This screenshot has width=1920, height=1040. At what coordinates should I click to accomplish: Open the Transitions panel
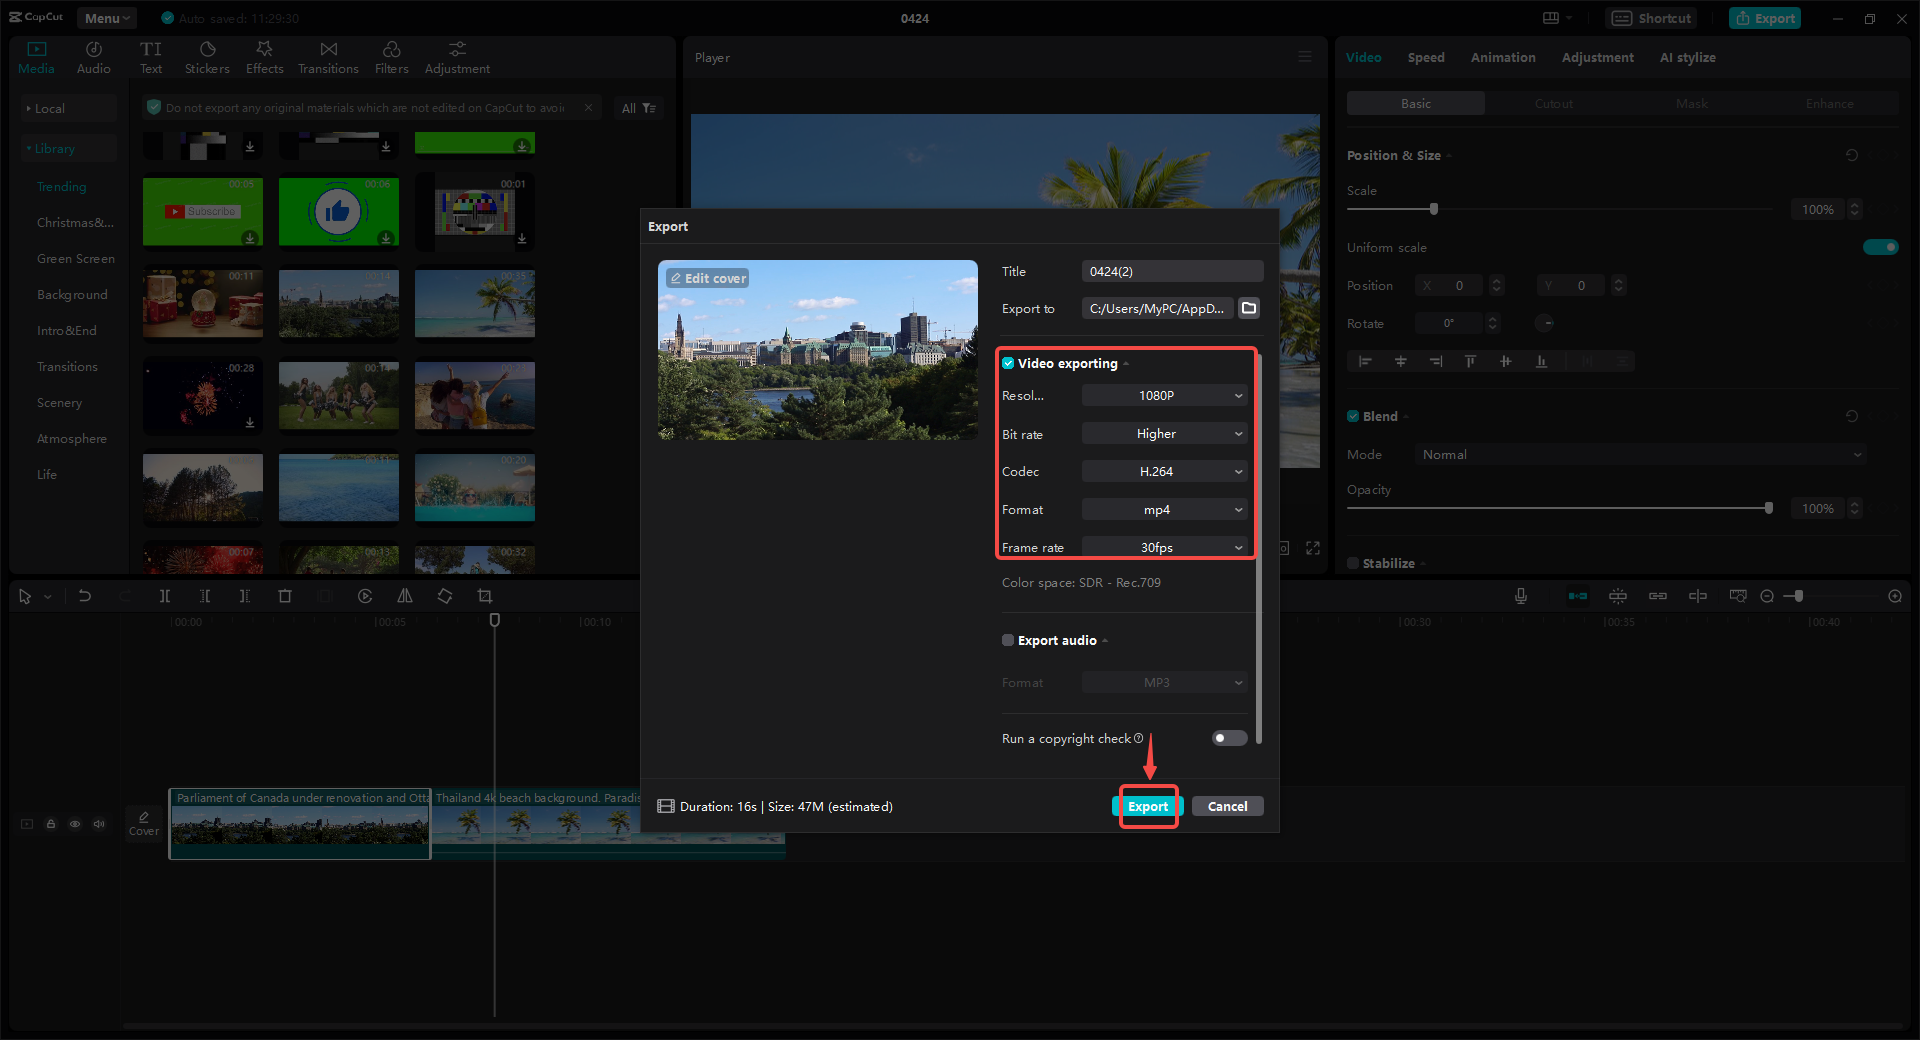click(328, 55)
